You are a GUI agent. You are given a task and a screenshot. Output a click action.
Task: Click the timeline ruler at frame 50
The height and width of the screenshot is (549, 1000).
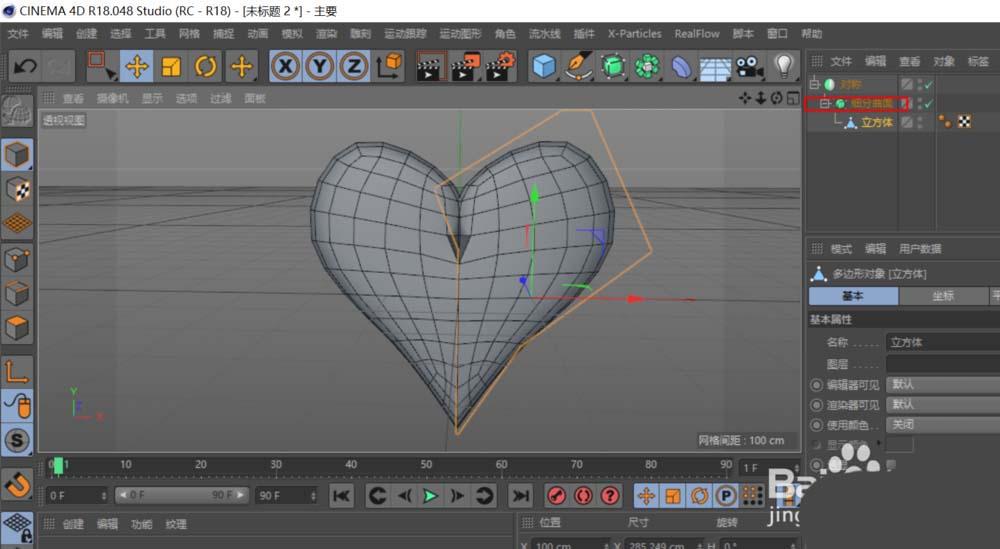pyautogui.click(x=426, y=466)
